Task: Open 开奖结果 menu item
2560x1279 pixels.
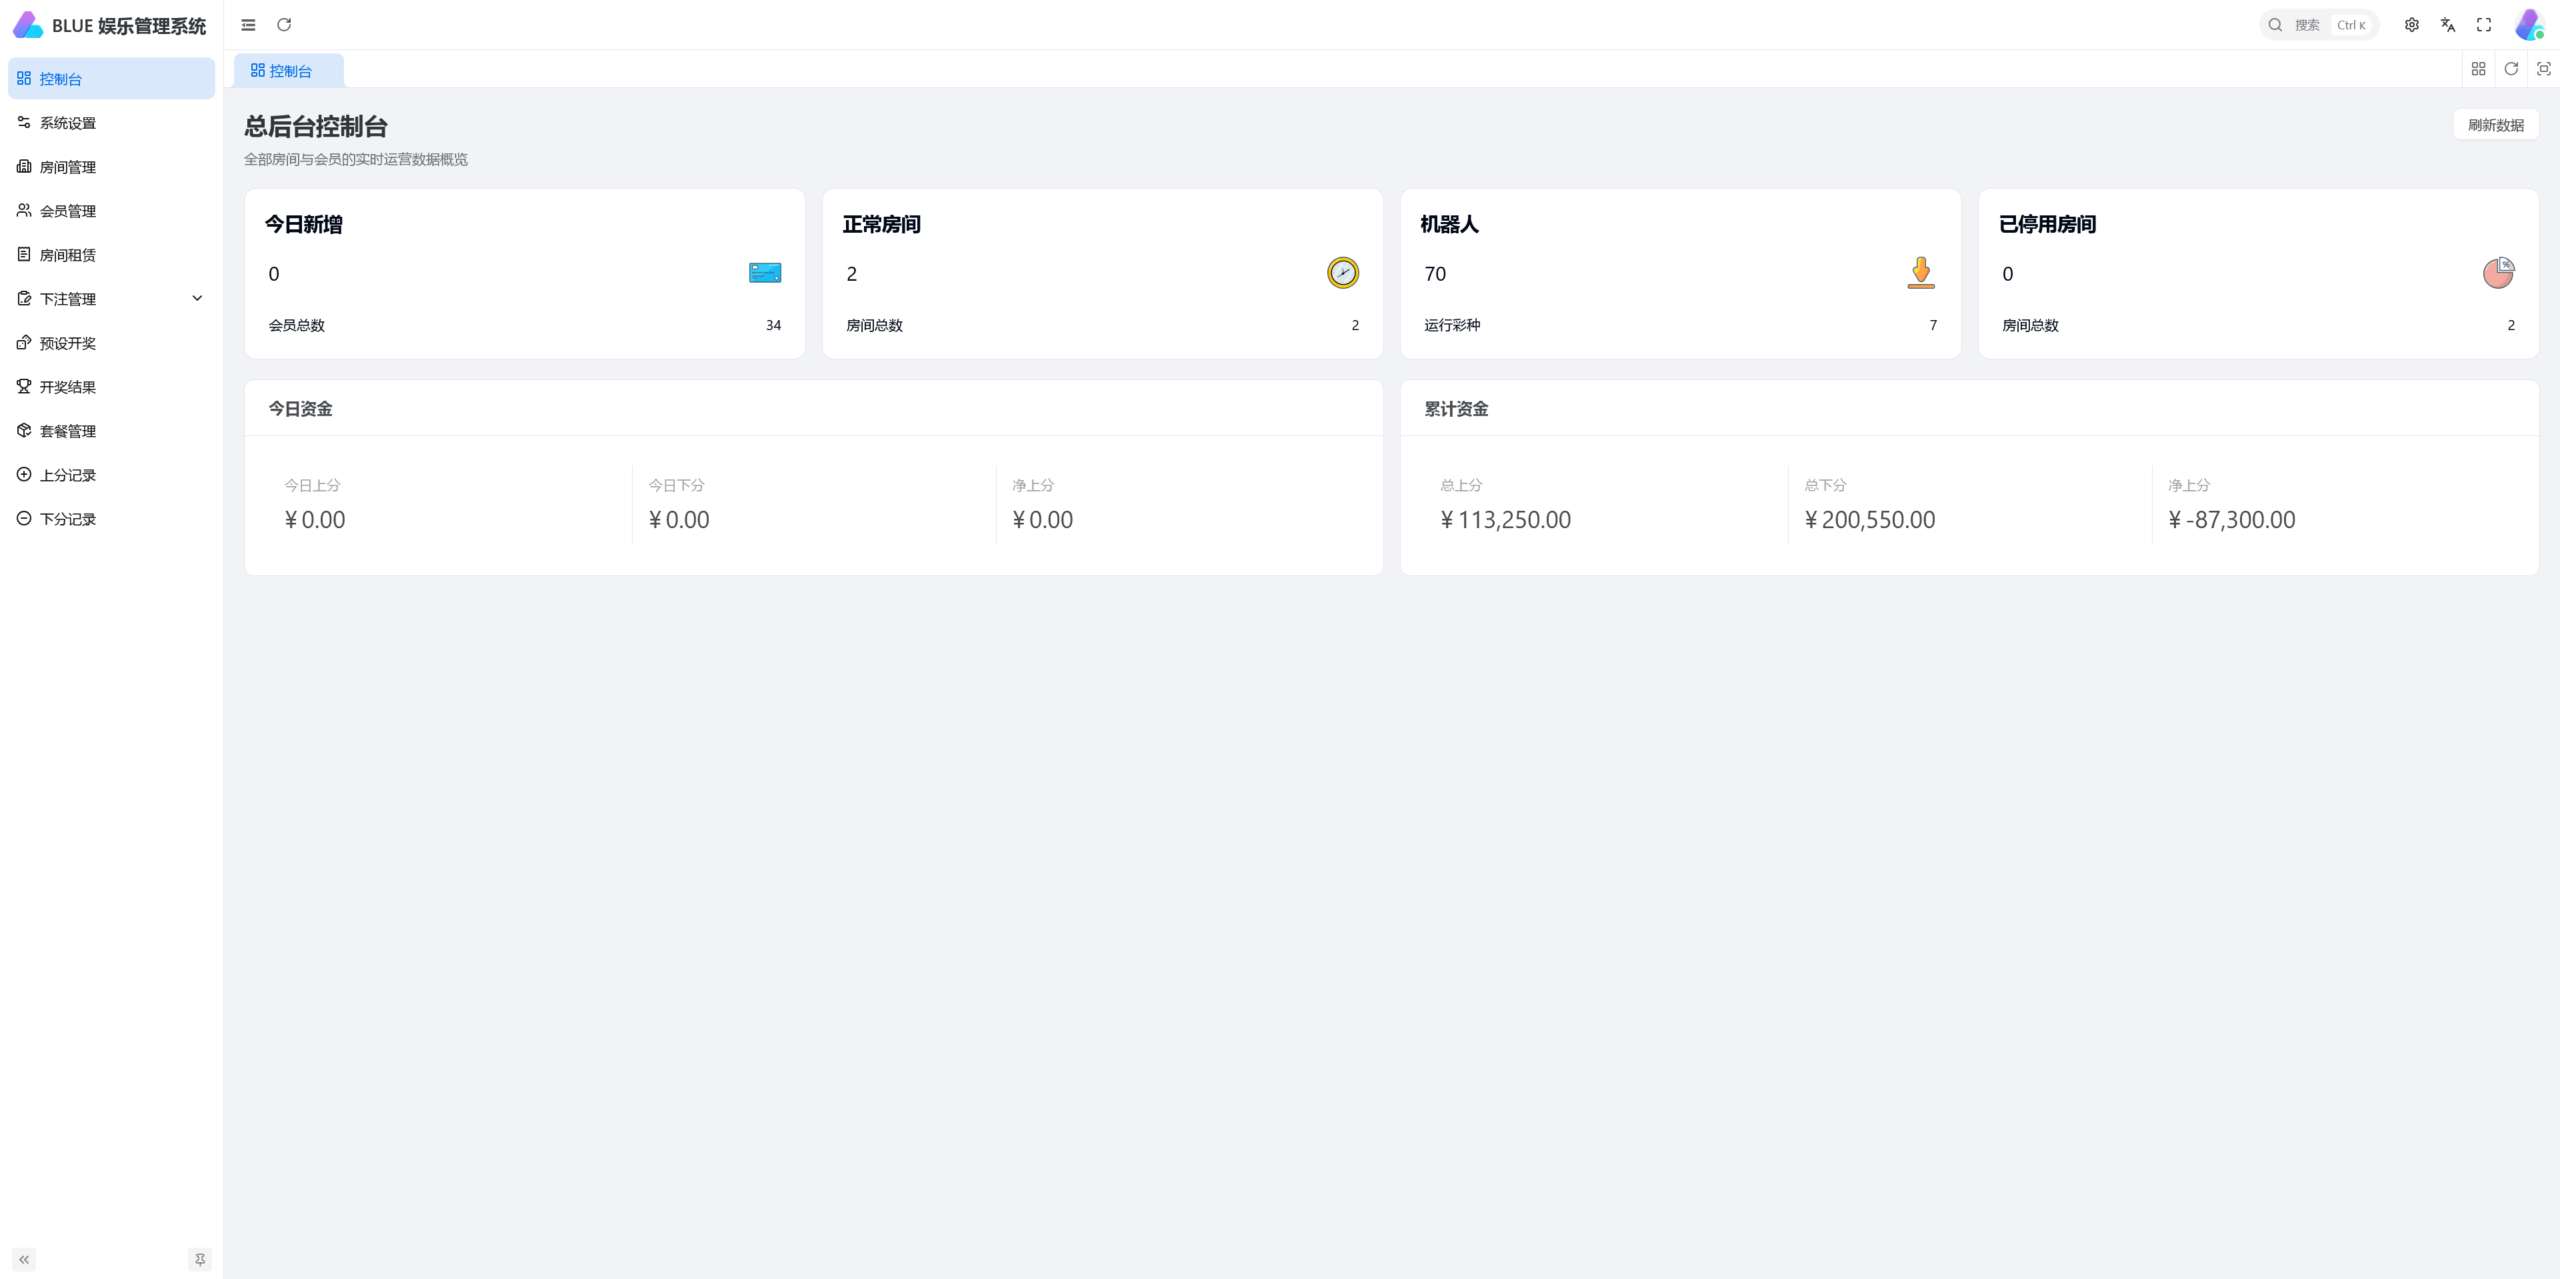Action: click(111, 387)
